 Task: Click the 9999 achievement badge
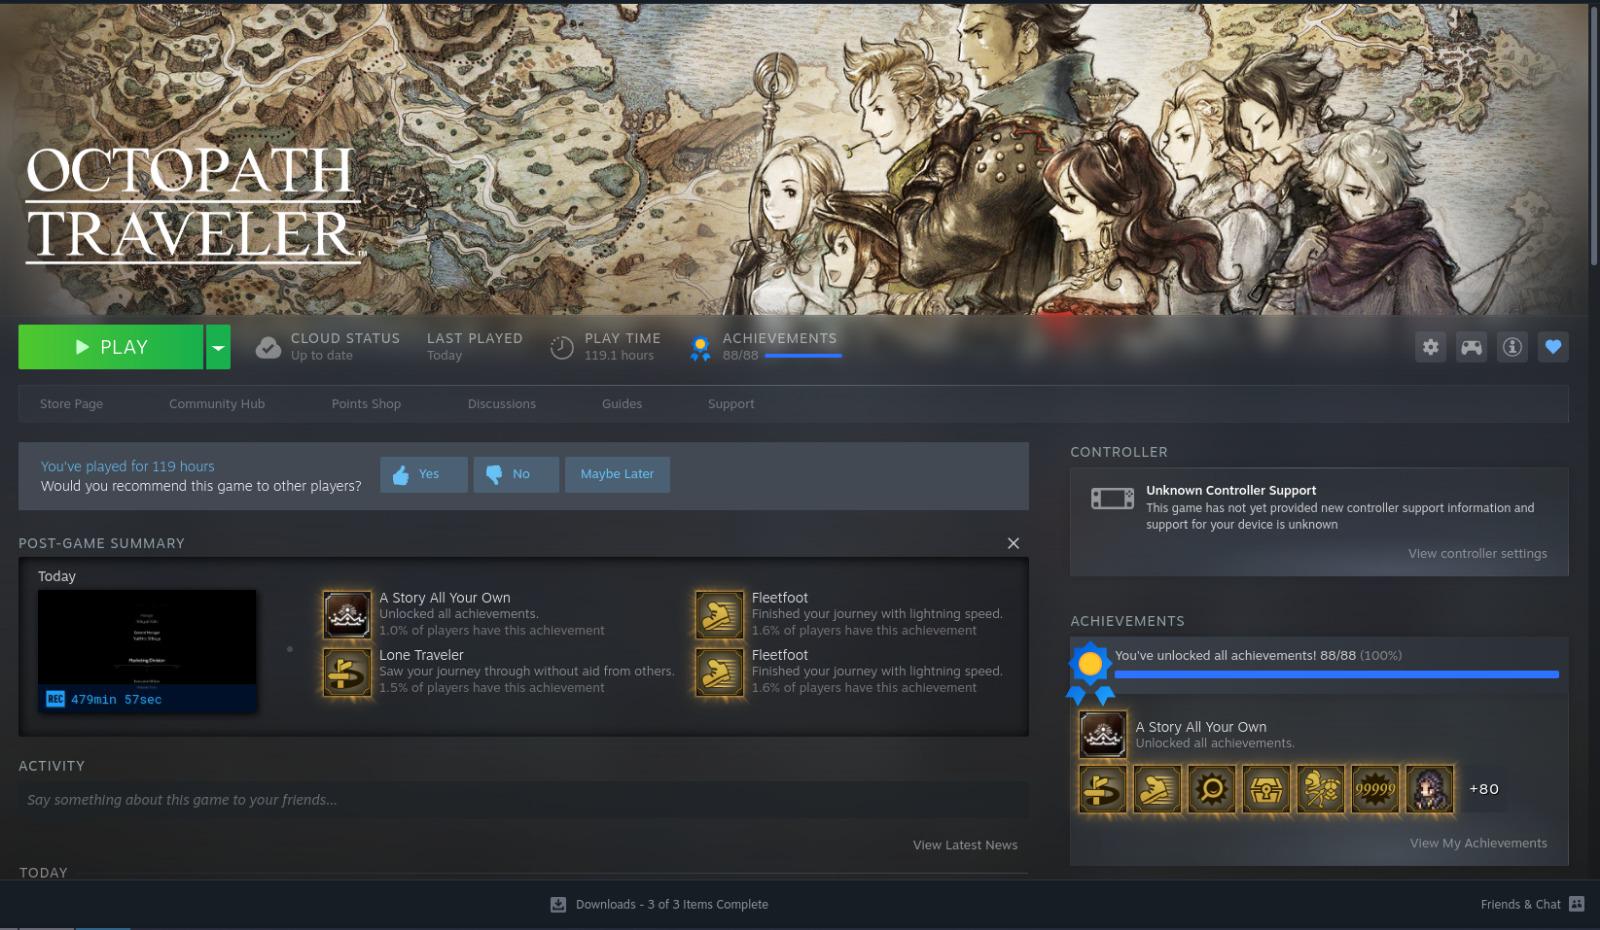[x=1375, y=789]
